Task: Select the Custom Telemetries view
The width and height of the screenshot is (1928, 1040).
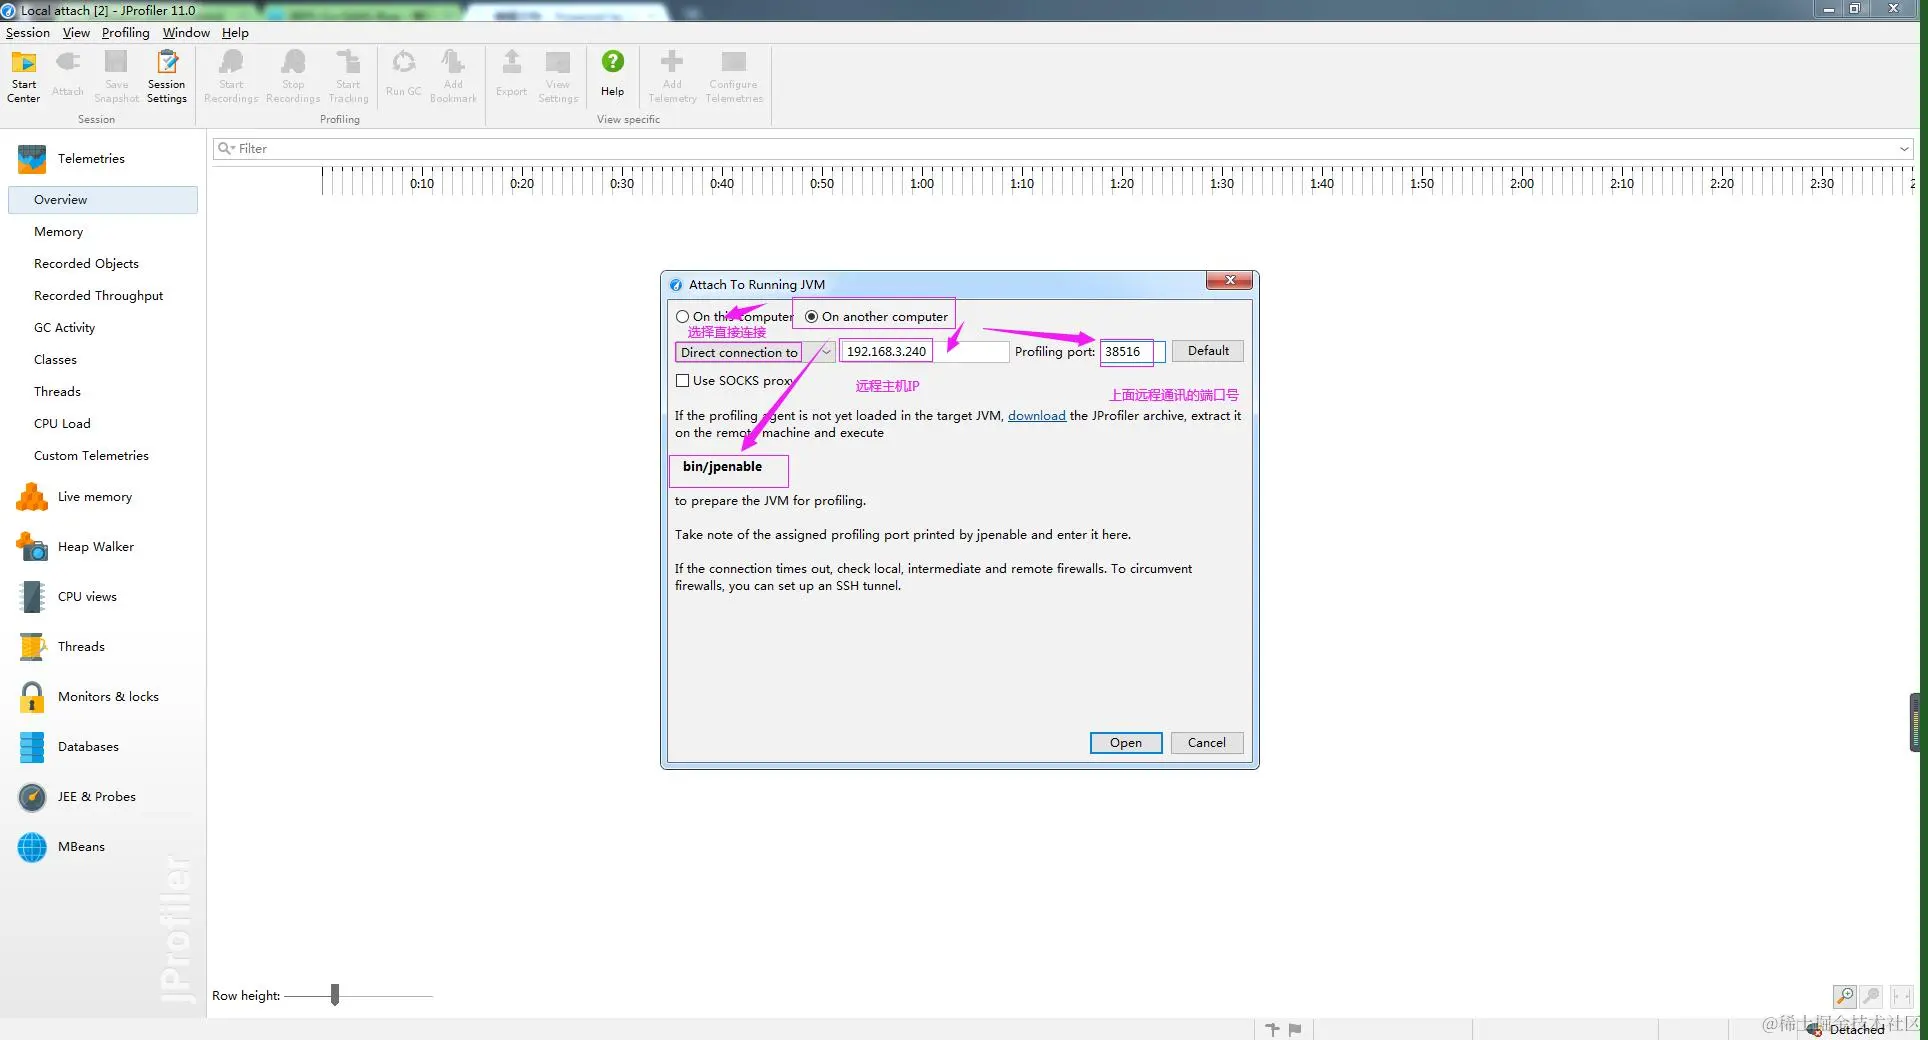Action: pos(91,456)
